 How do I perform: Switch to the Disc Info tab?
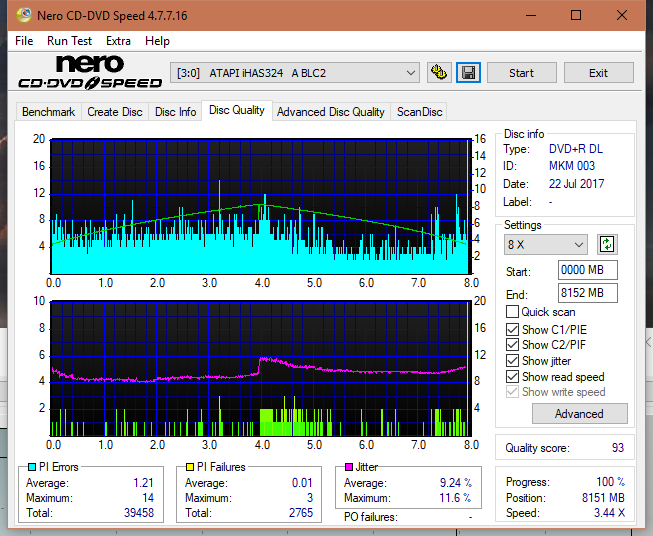click(x=175, y=112)
